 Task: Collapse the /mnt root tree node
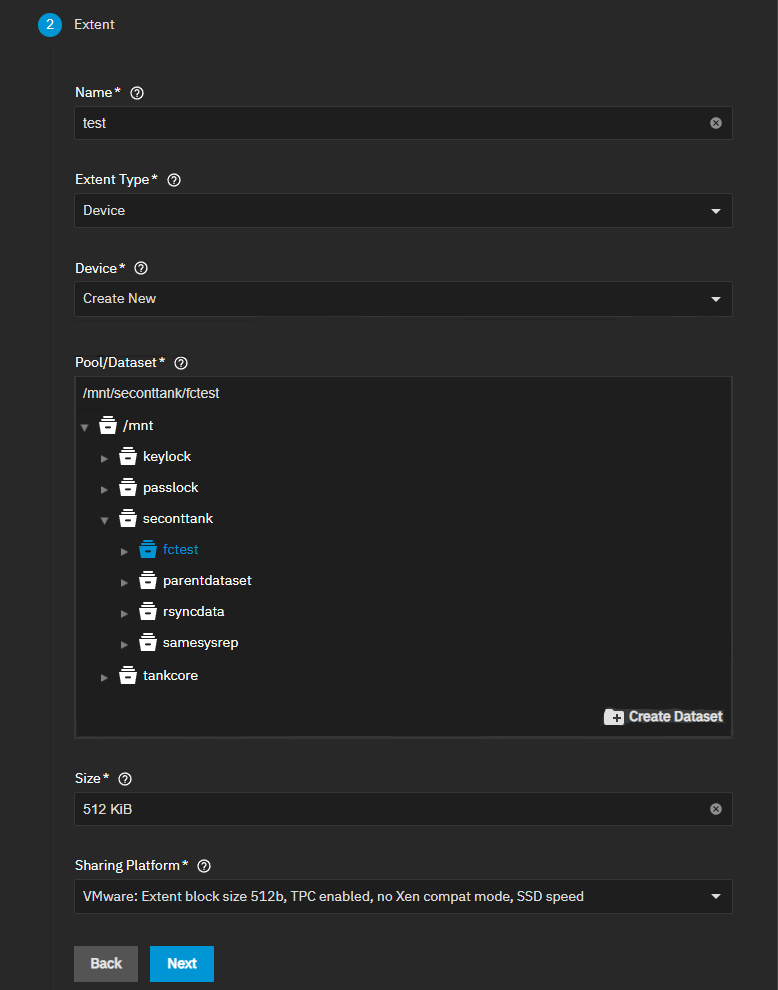[85, 427]
